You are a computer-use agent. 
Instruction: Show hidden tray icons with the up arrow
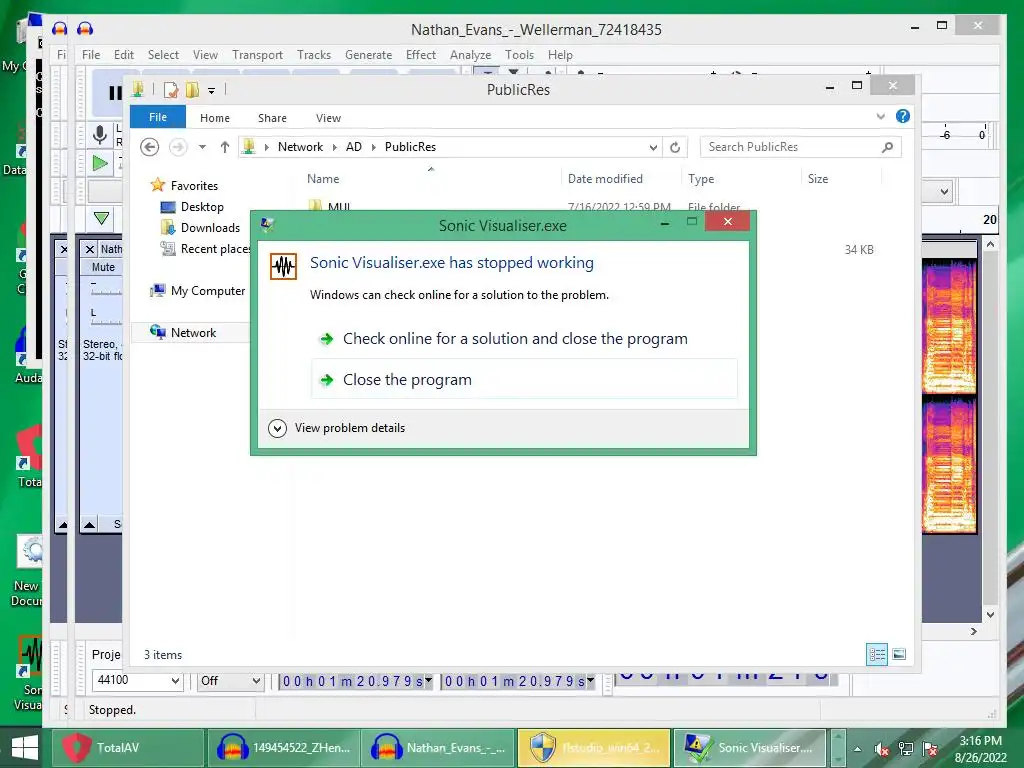[x=857, y=749]
